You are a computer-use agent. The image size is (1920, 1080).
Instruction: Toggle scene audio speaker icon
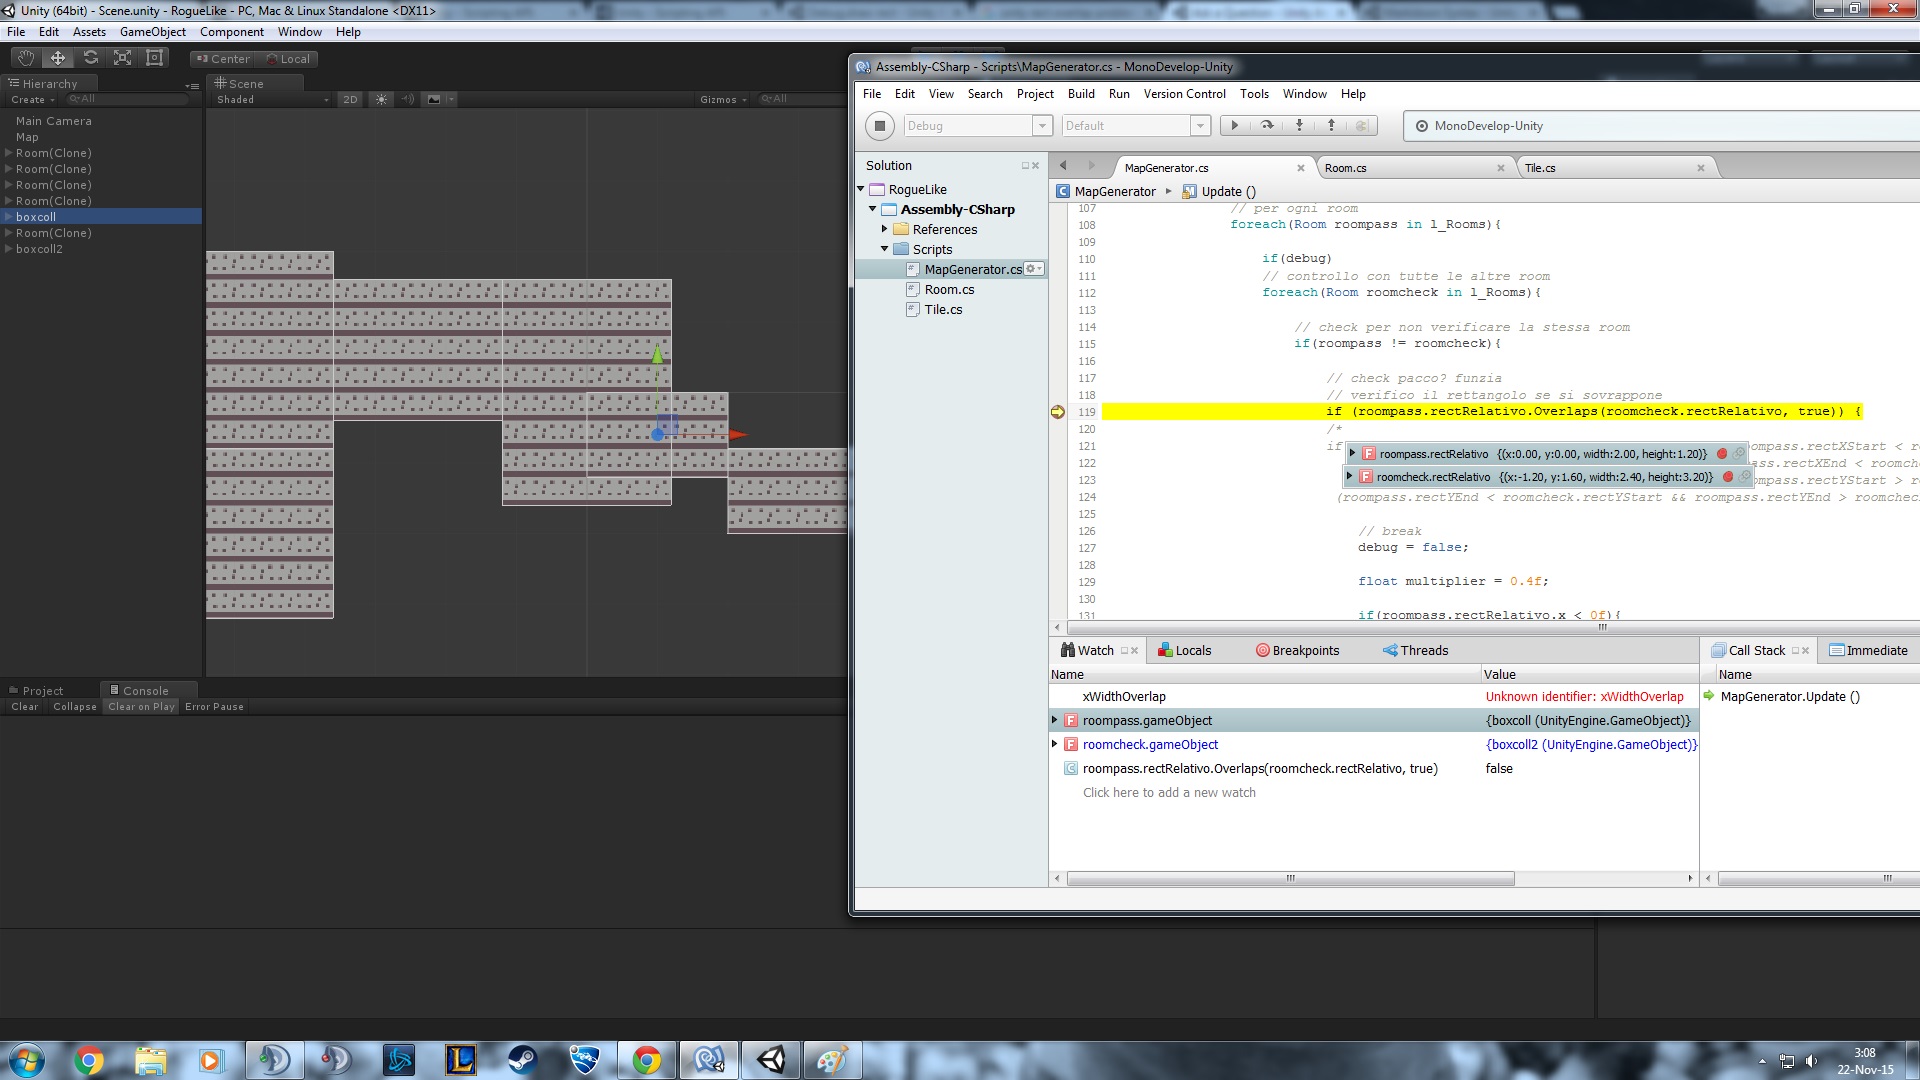[408, 99]
